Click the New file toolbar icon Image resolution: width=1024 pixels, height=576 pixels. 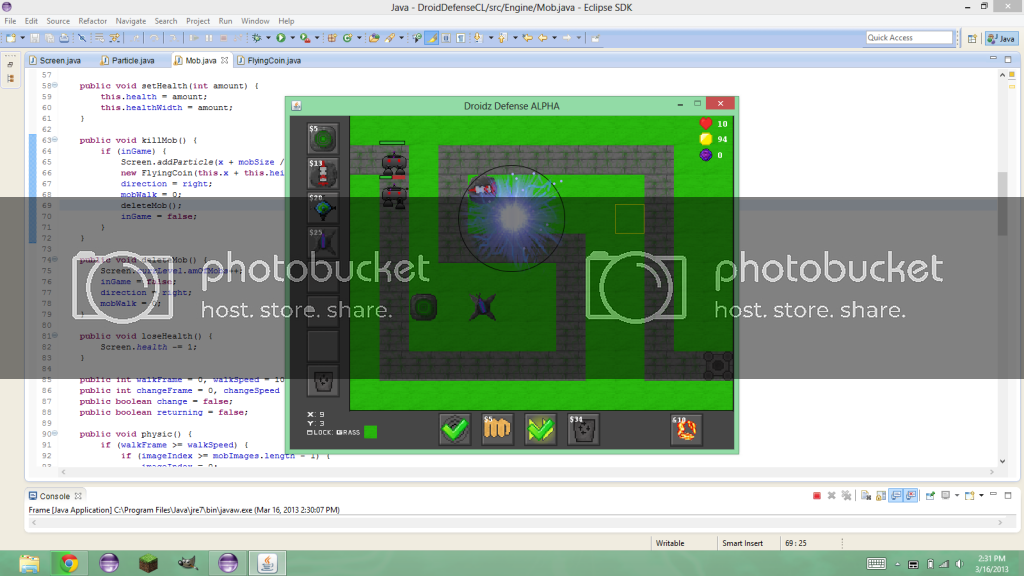point(11,38)
